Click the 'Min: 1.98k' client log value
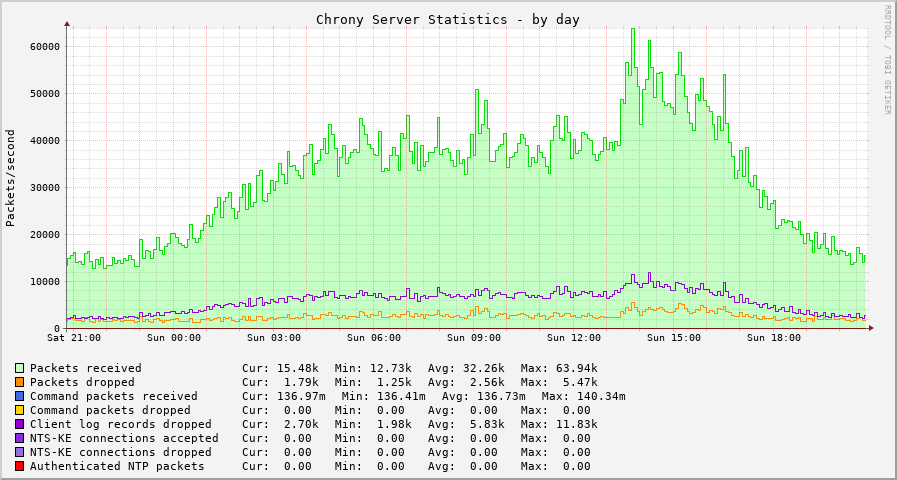This screenshot has height=480, width=897. (373, 425)
